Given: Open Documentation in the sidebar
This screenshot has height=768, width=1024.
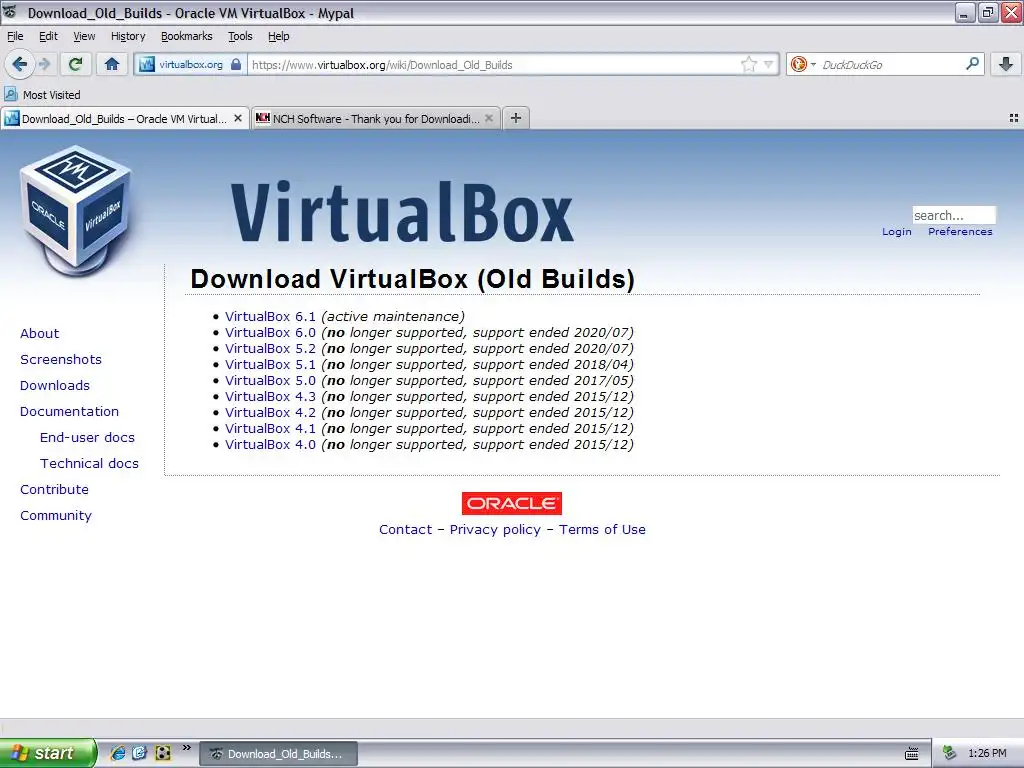Looking at the screenshot, I should click(x=69, y=411).
